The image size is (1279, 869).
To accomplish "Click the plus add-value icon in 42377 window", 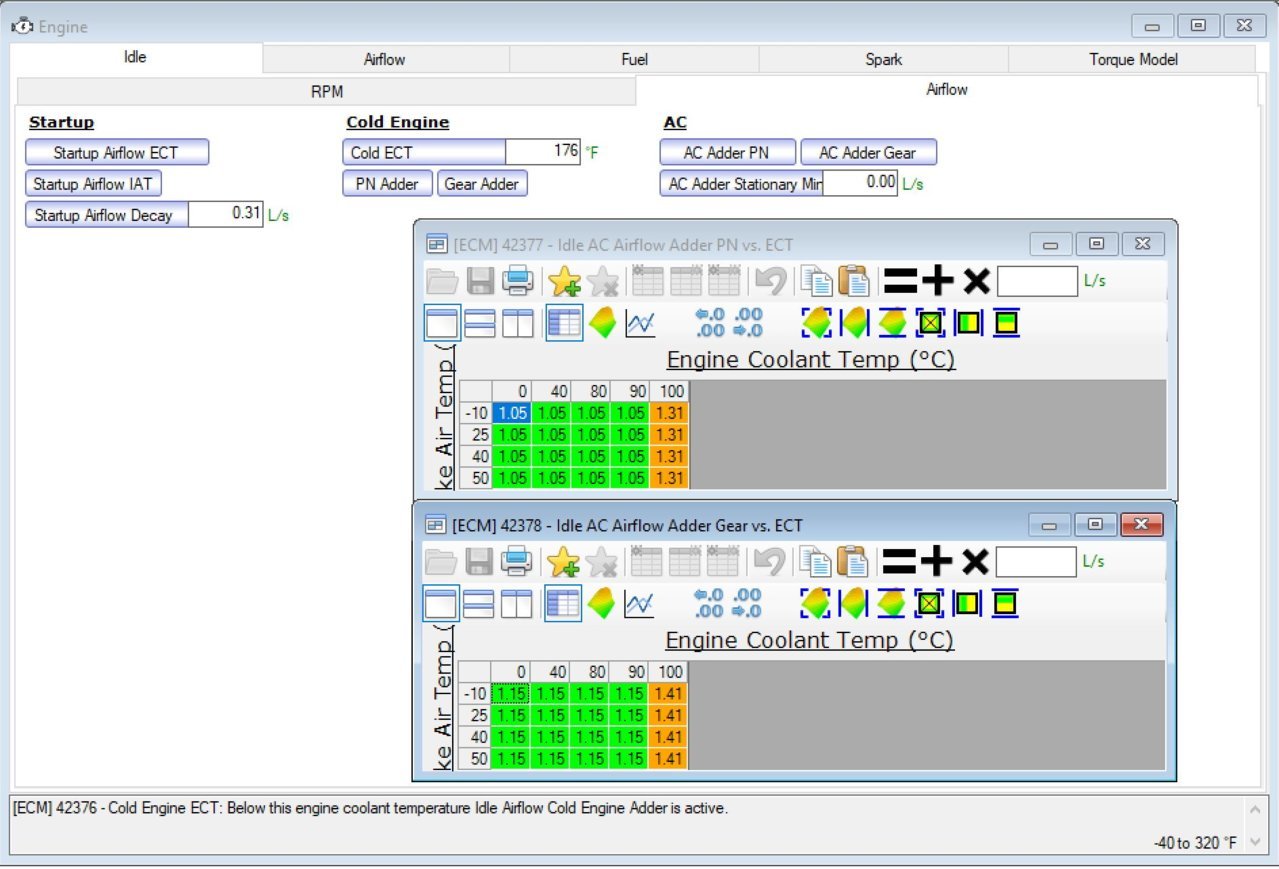I will pyautogui.click(x=937, y=281).
